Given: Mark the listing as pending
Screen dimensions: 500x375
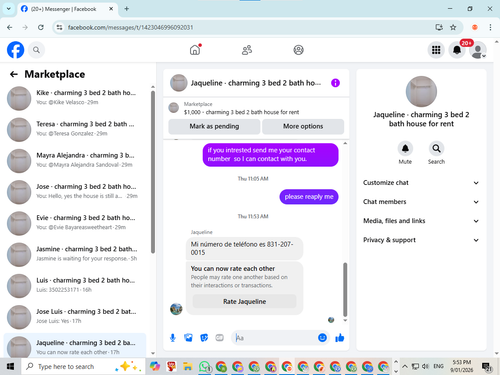Looking at the screenshot, I should coord(214,126).
